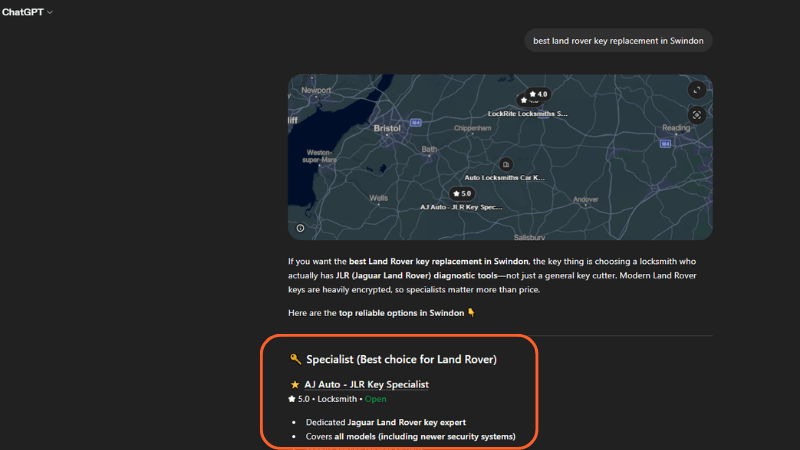This screenshot has height=450, width=800.
Task: Expand the map to fullscreen
Action: (697, 90)
